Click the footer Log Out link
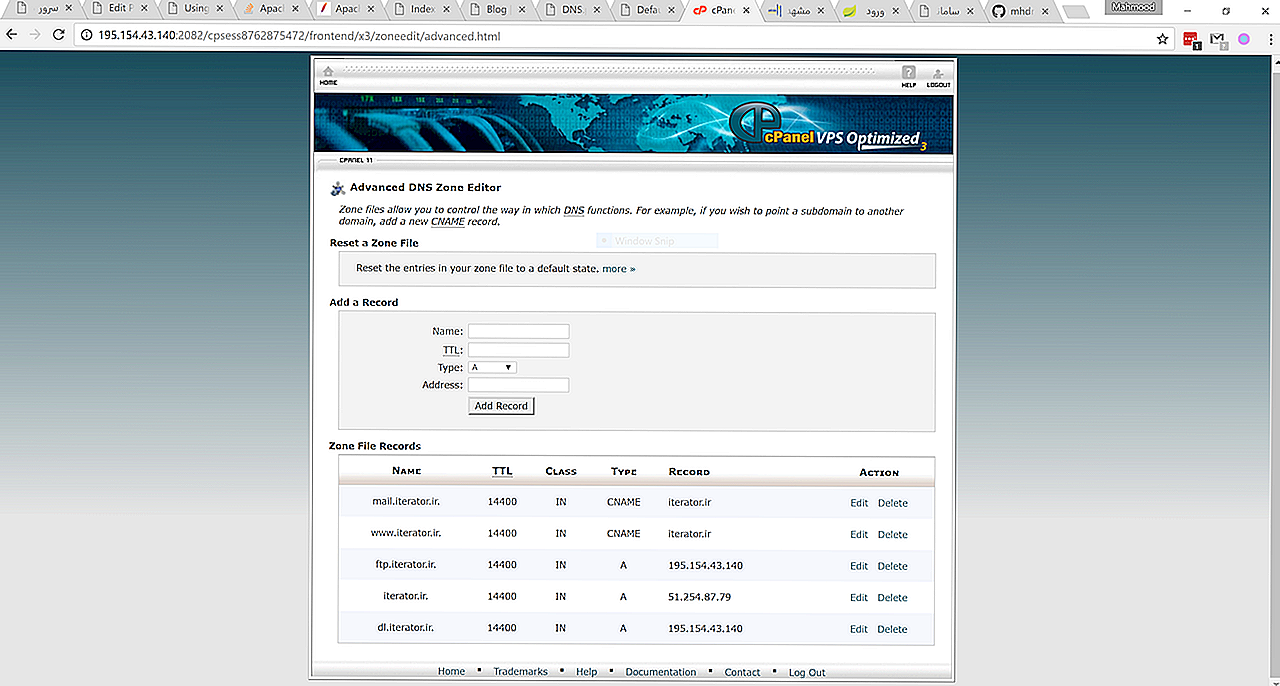The image size is (1280, 686). pyautogui.click(x=807, y=672)
